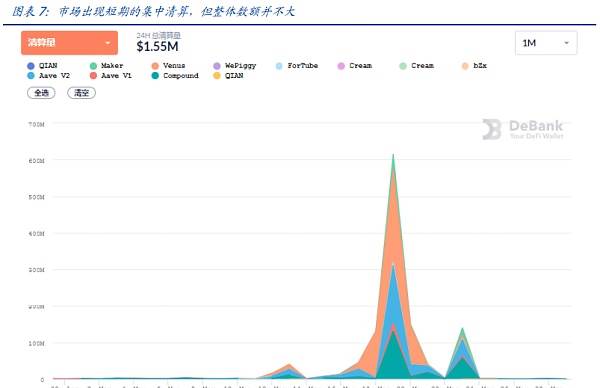
Task: Click the yellow QIAN legend in second row
Action: coord(228,76)
